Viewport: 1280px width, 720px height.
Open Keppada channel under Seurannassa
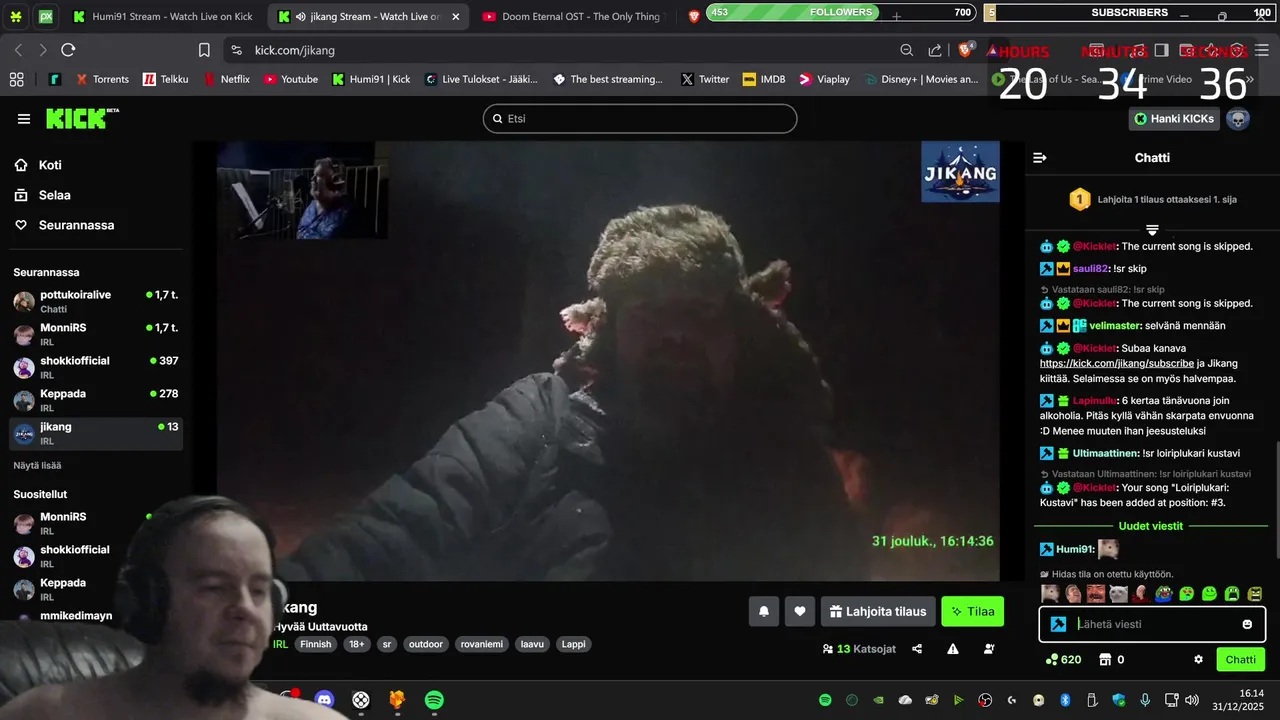click(x=96, y=400)
